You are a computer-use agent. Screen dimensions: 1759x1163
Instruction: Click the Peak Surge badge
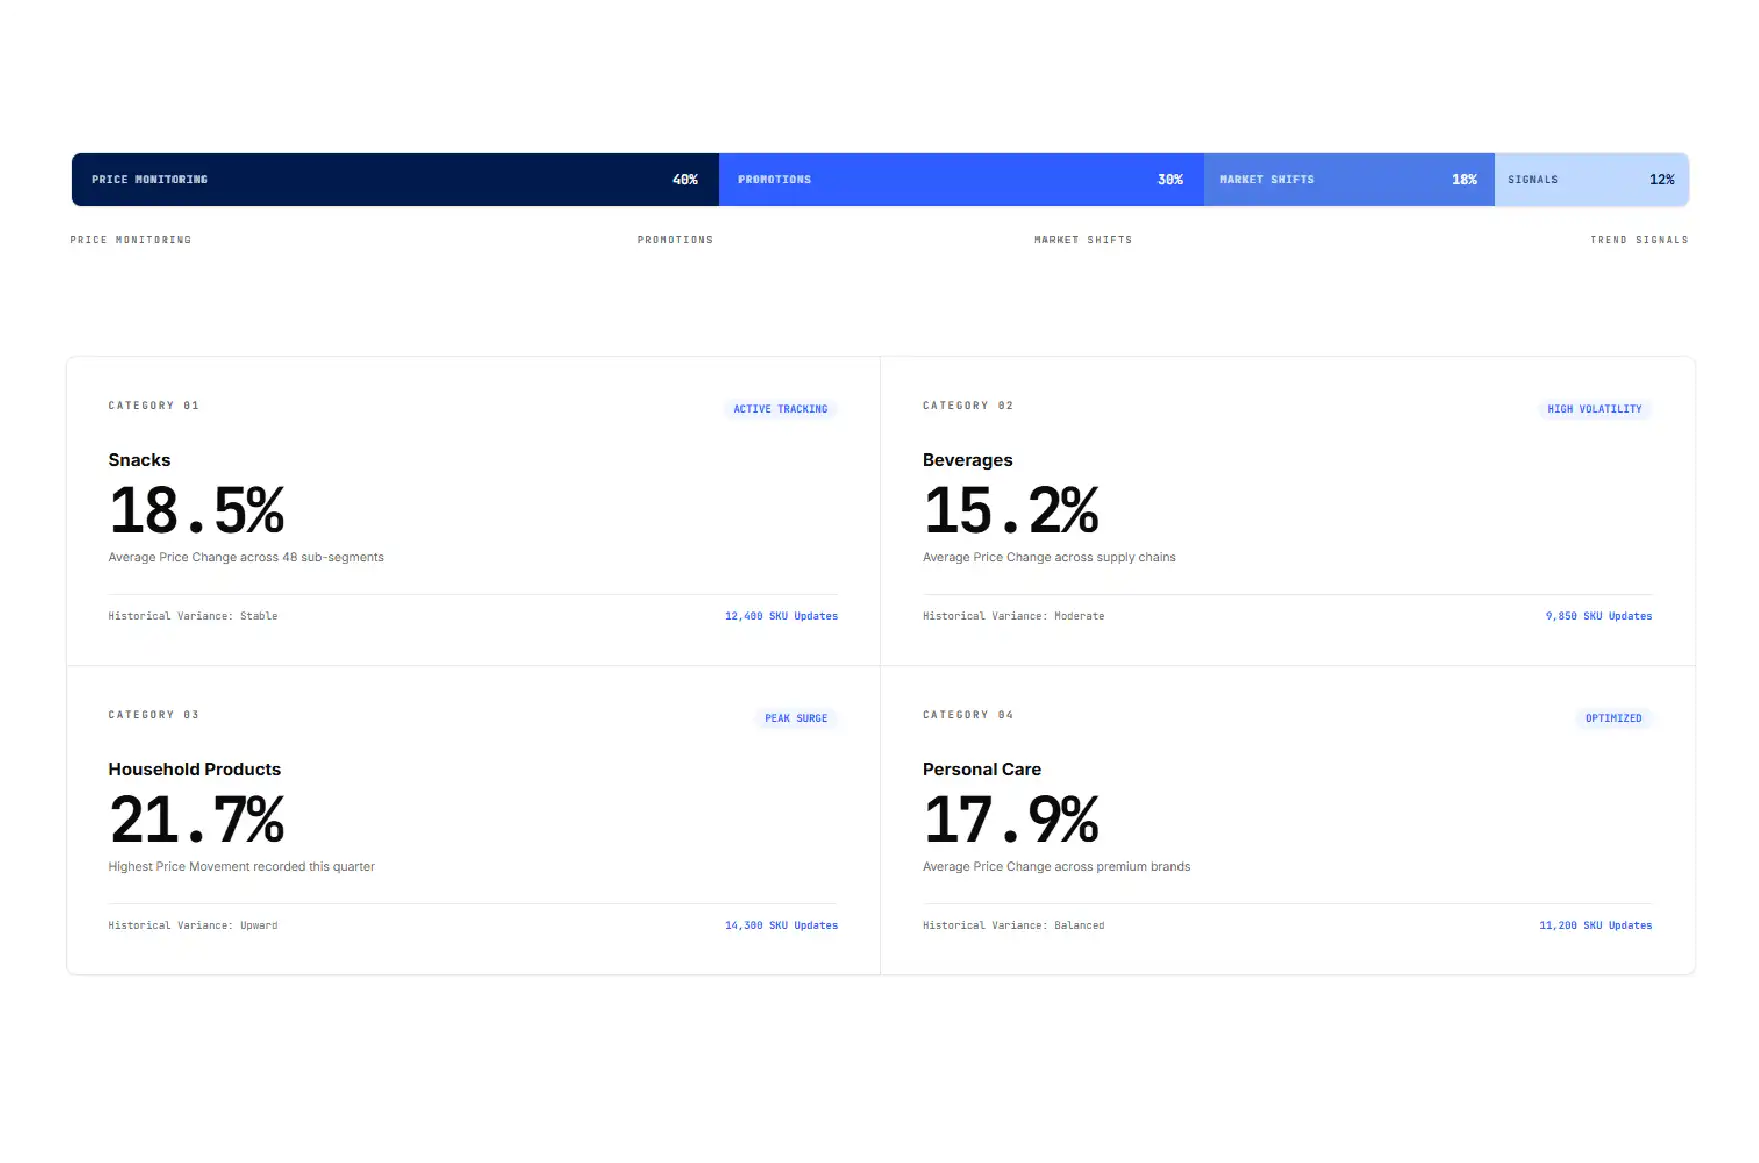796,718
